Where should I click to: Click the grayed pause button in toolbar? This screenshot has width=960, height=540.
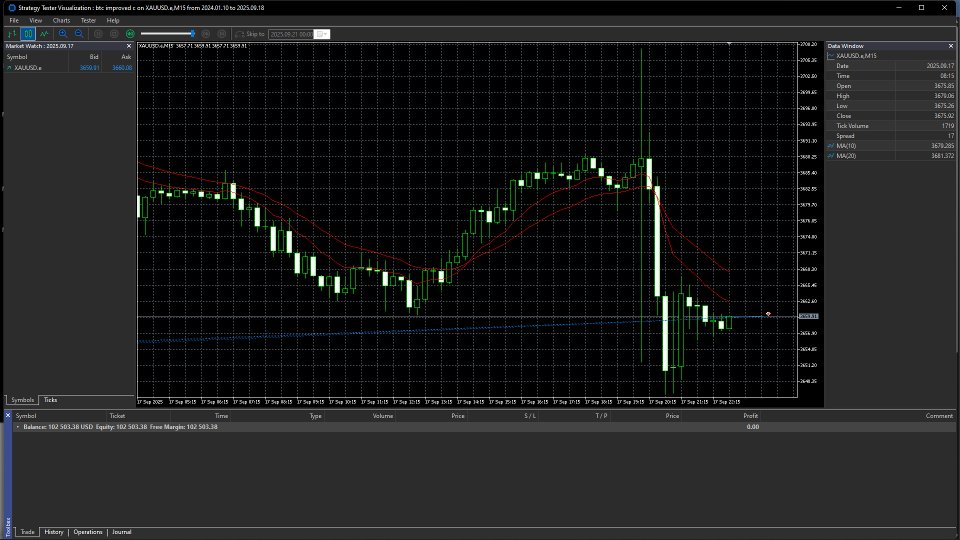(x=98, y=34)
